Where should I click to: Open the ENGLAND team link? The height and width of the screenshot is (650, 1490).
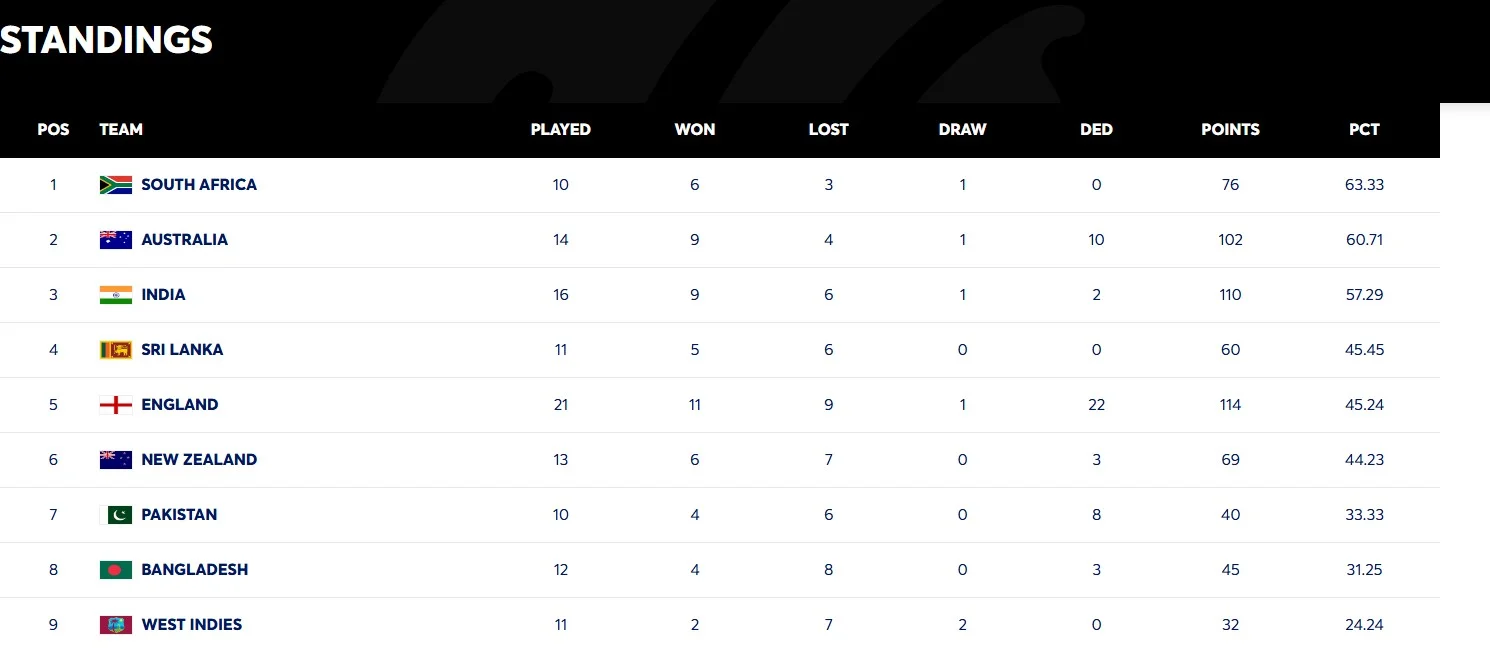point(180,405)
